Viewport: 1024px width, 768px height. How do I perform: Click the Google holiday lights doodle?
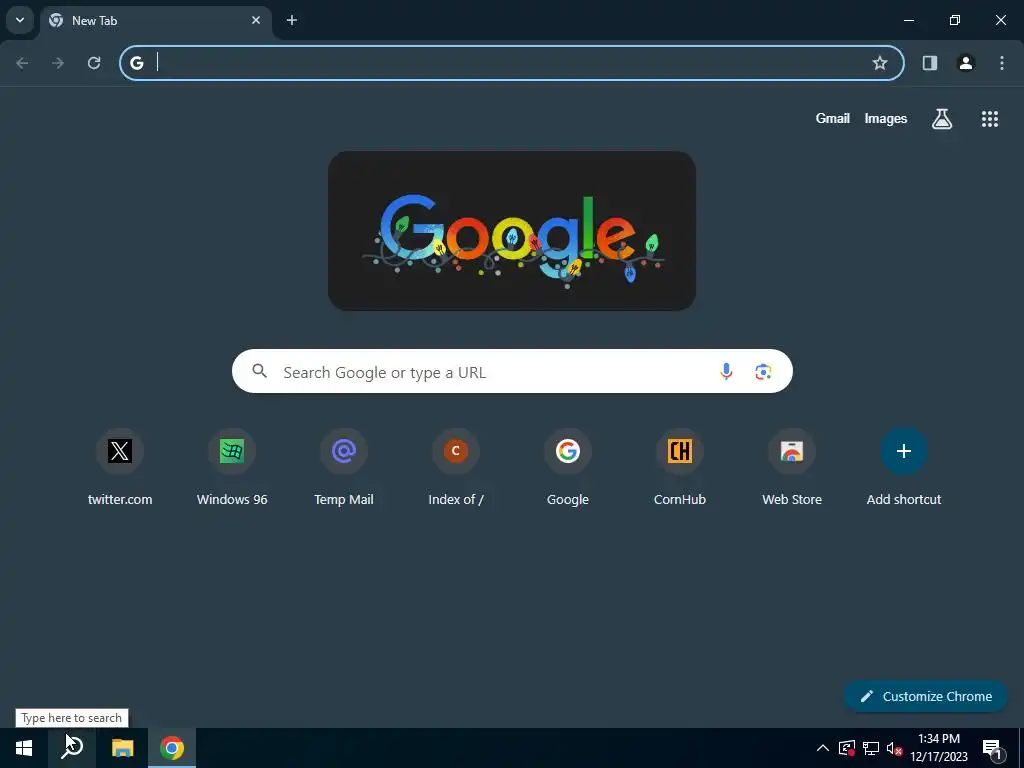point(512,231)
